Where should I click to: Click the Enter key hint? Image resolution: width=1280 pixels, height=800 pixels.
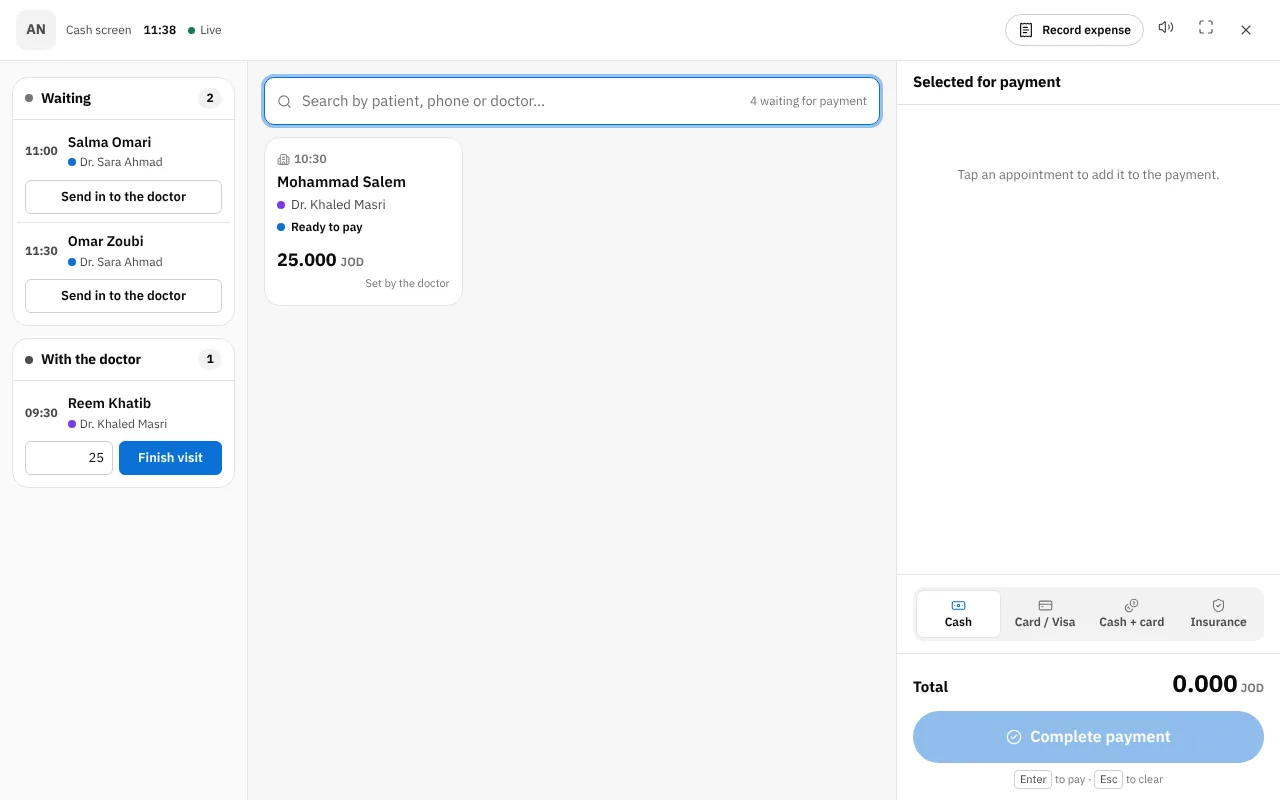1033,780
